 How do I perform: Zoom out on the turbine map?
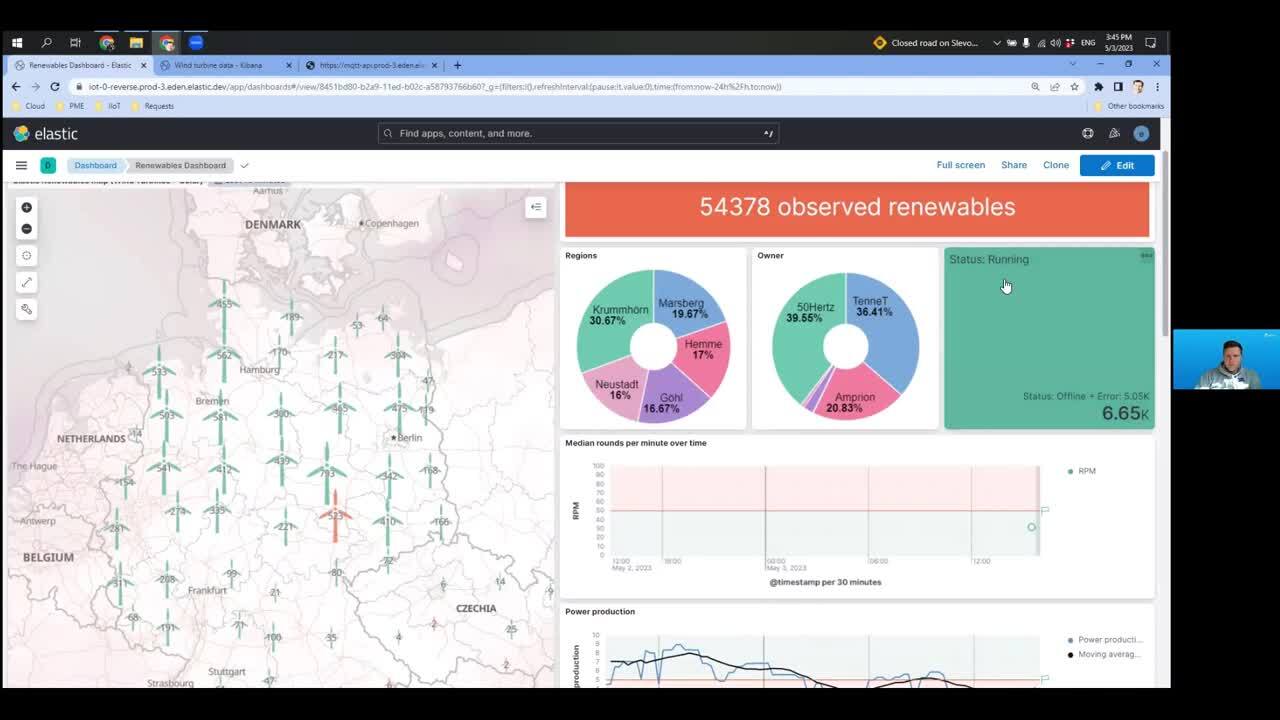(27, 229)
